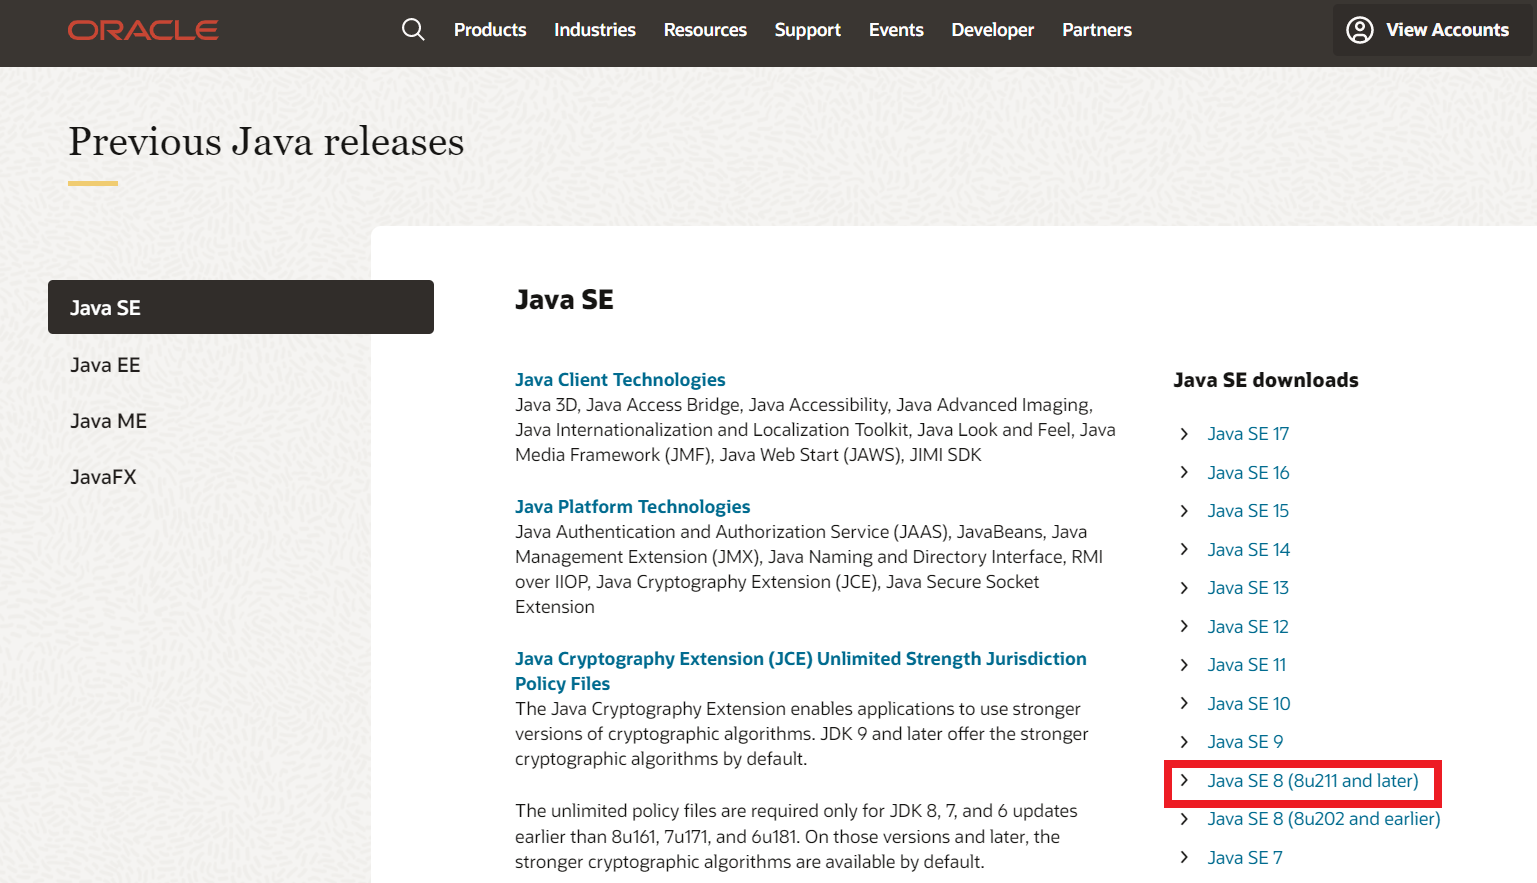
Task: Click the chevron beside Java SE 15
Action: point(1184,511)
